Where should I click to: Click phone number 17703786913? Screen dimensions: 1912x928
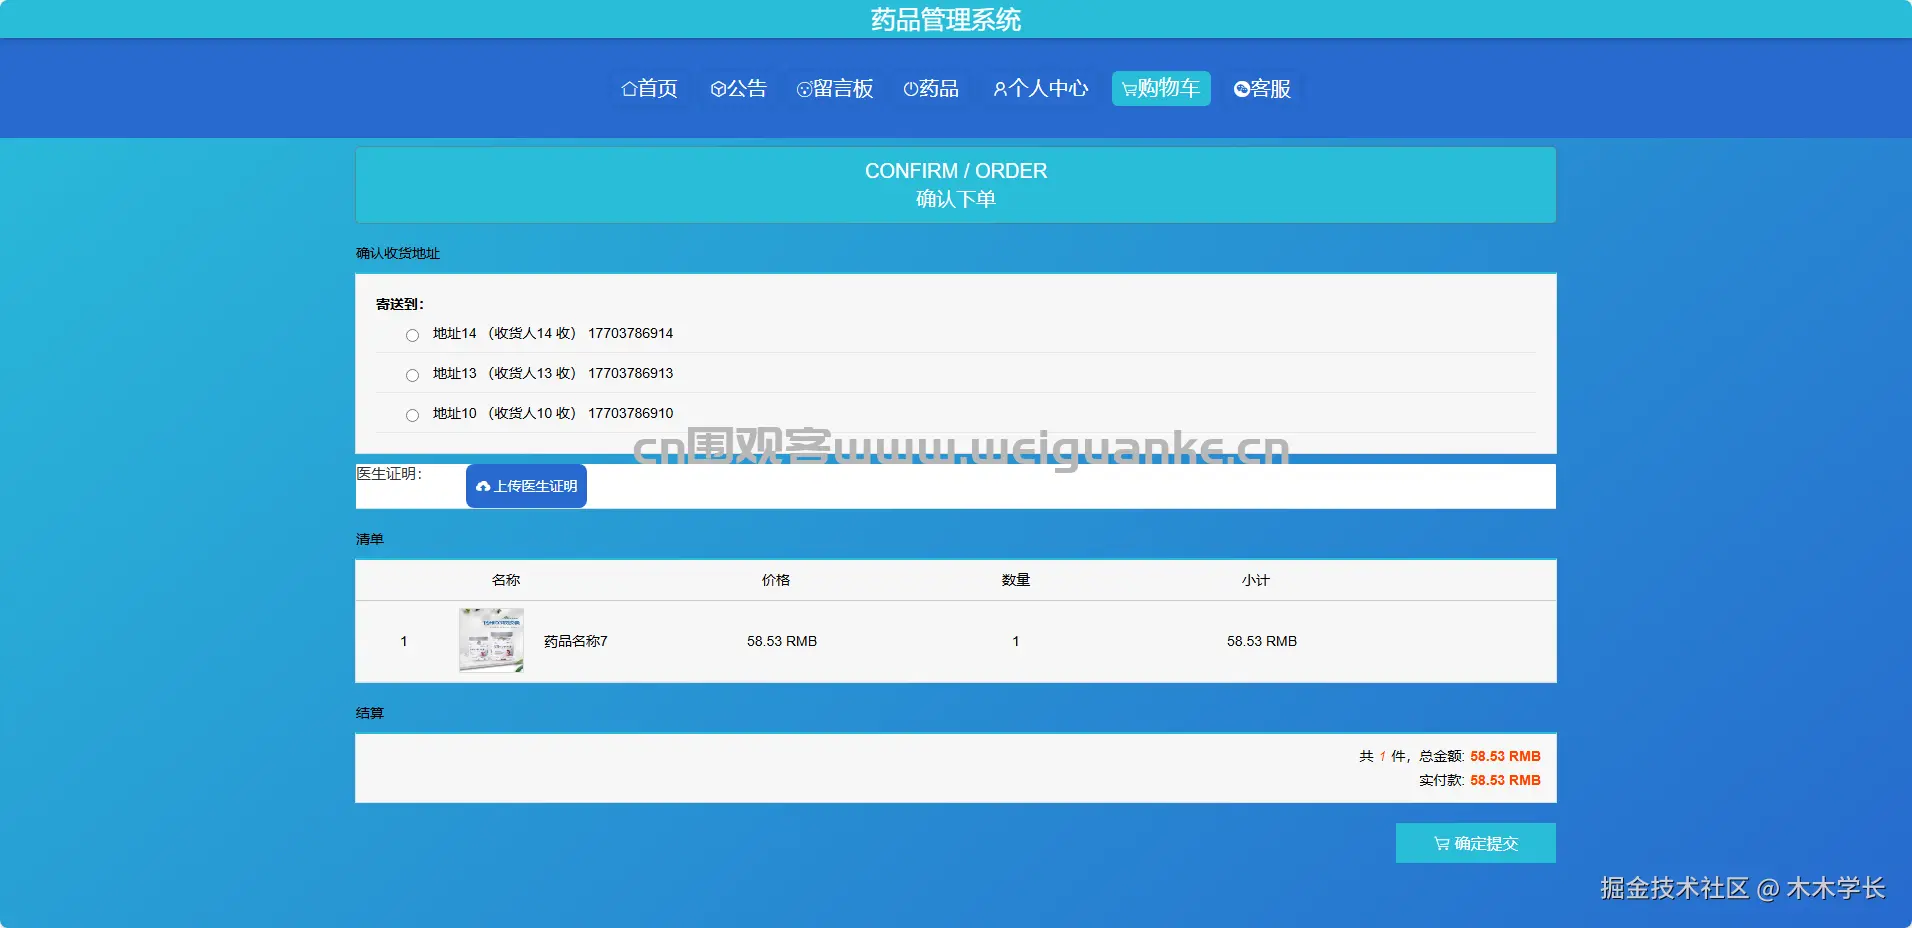coord(631,373)
